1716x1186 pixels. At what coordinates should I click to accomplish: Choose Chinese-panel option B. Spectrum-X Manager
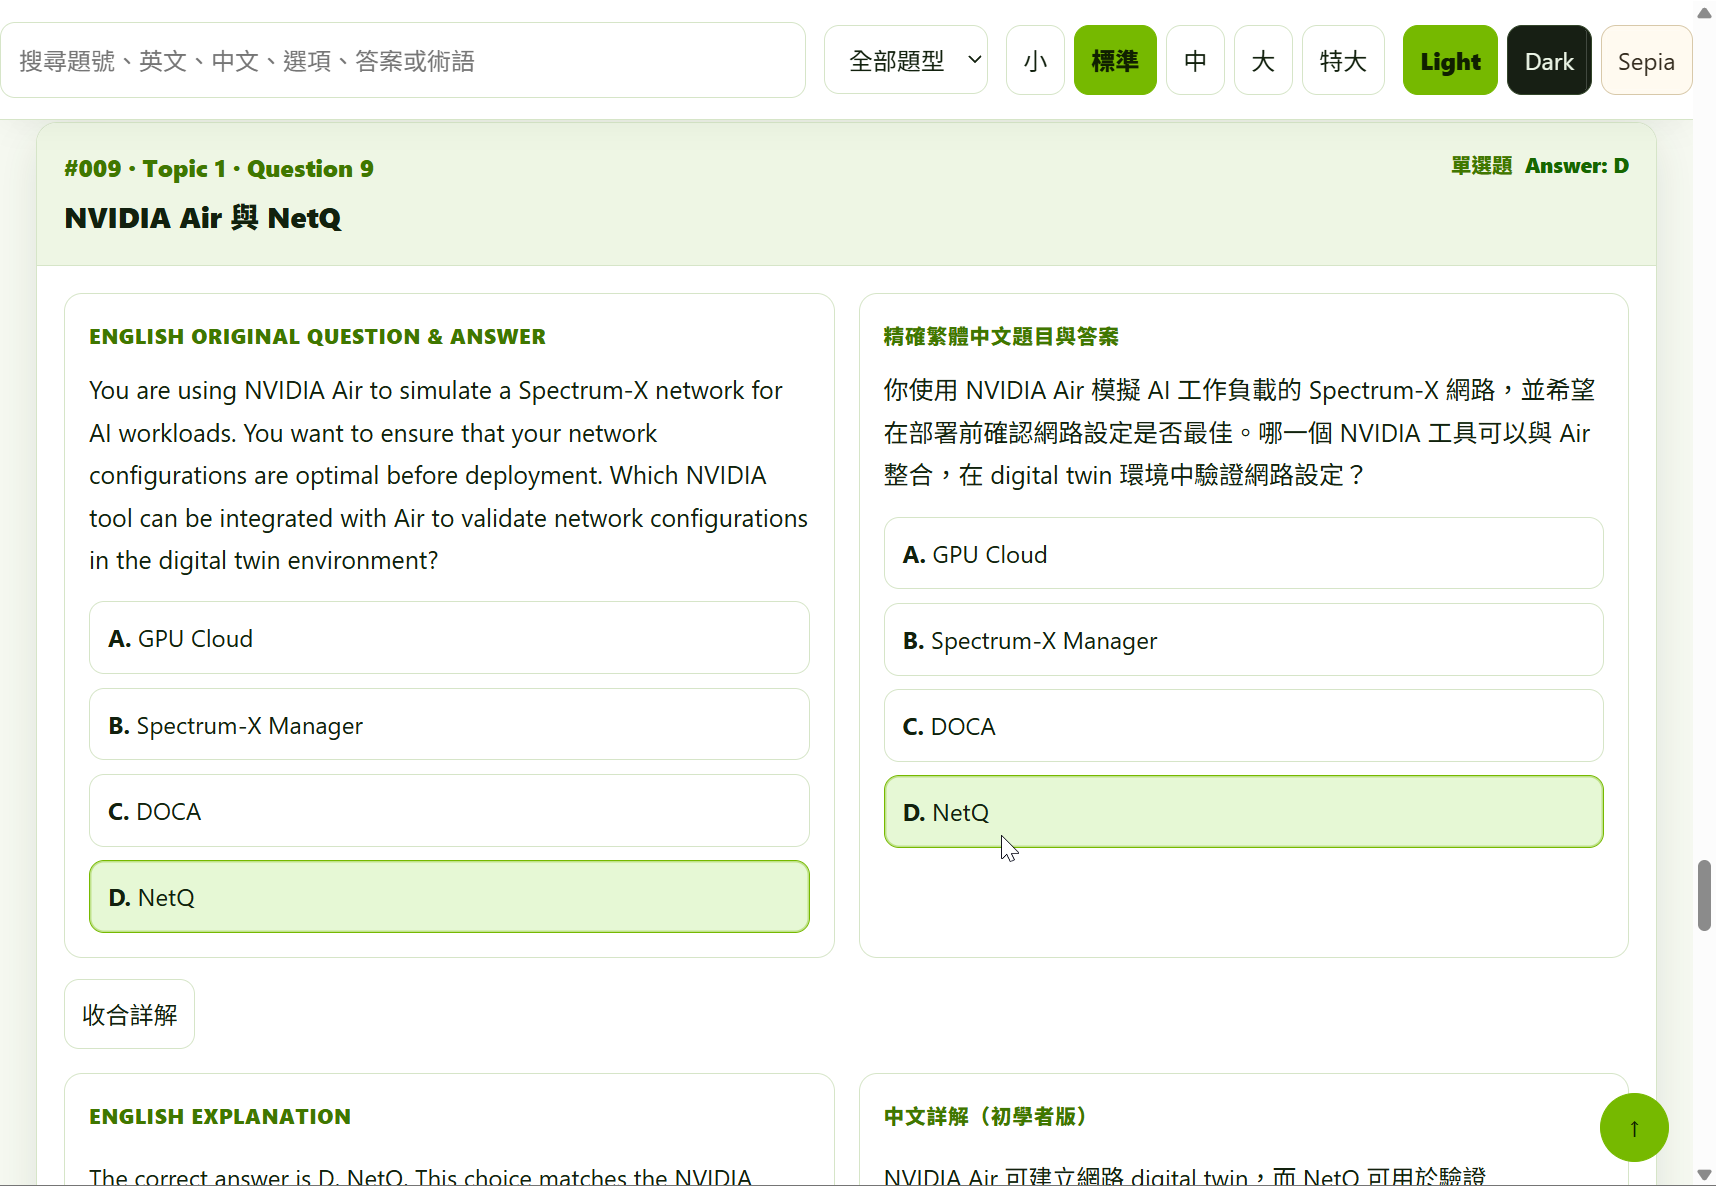pyautogui.click(x=1243, y=640)
